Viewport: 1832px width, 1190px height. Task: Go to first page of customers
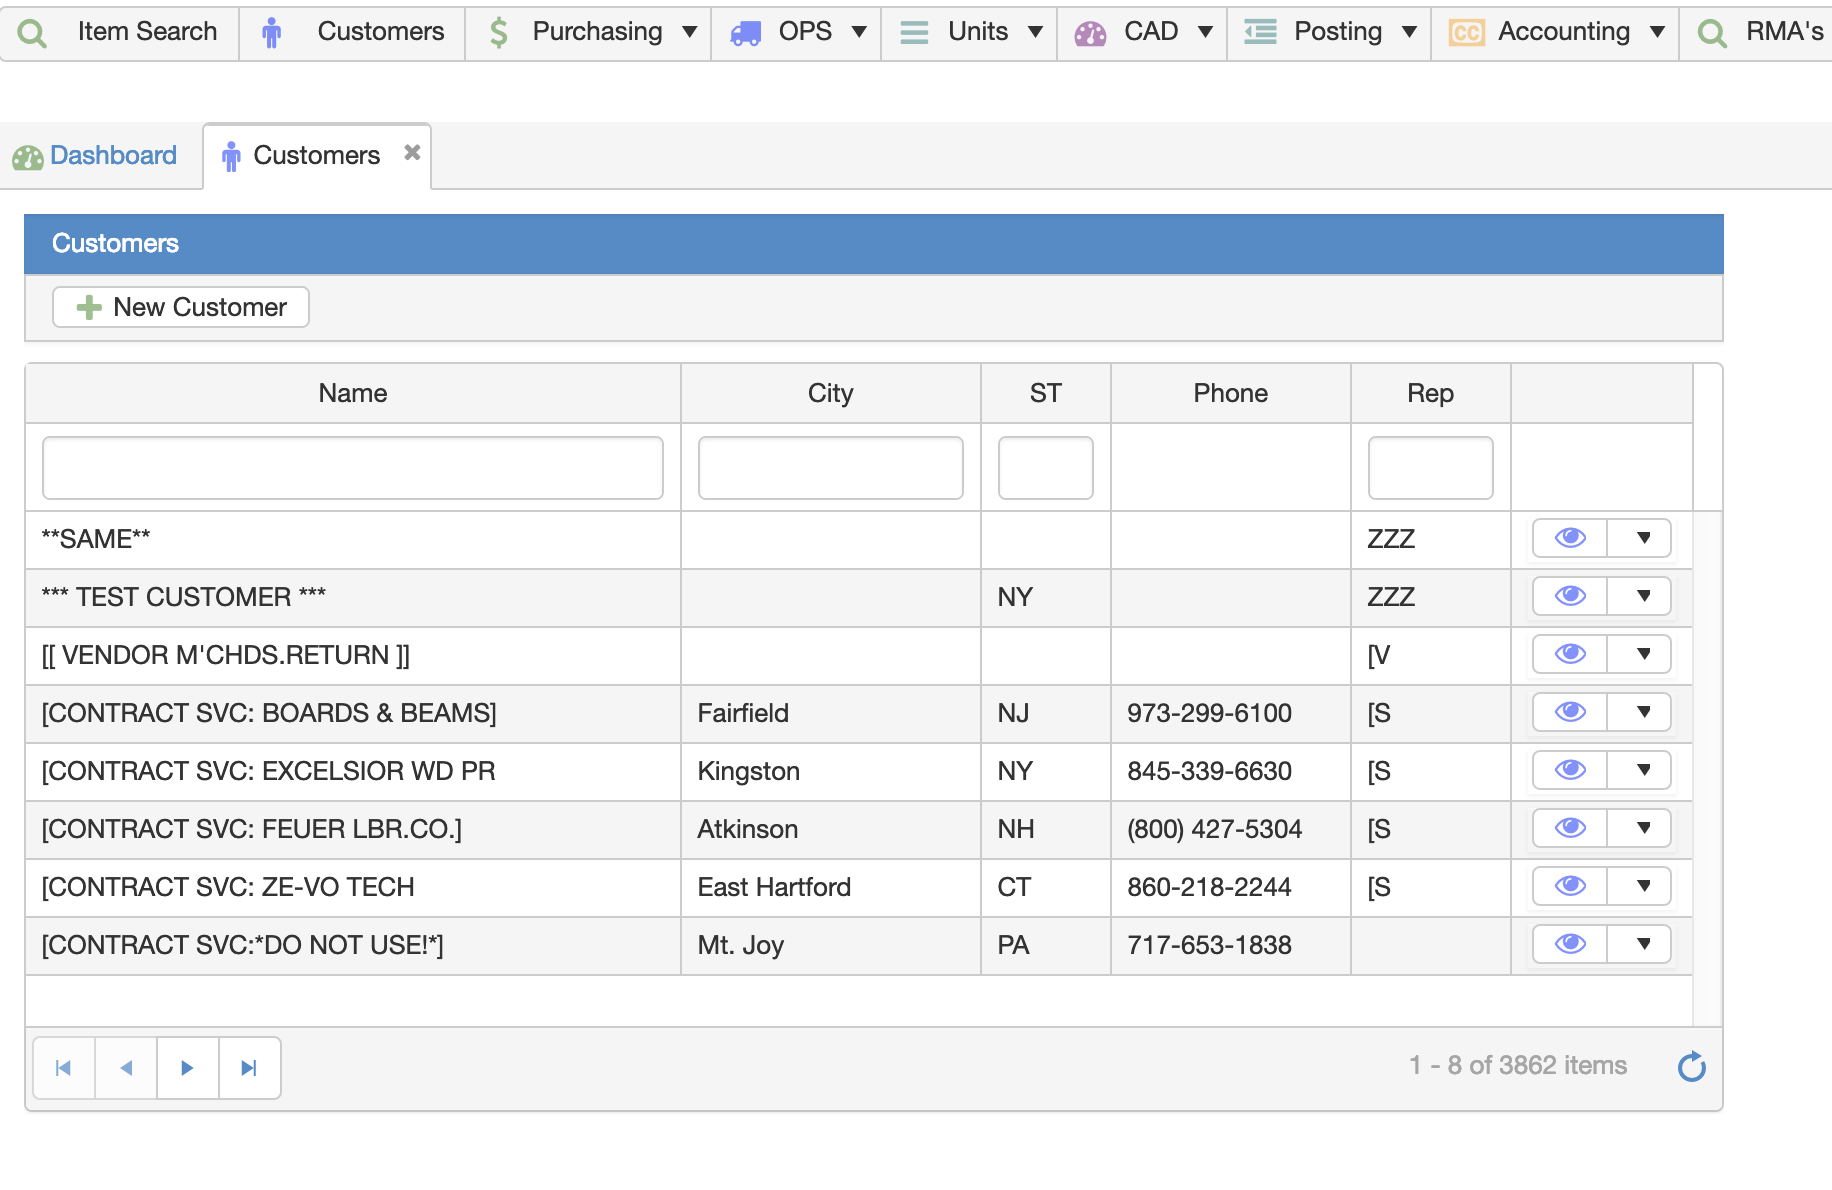[x=64, y=1068]
